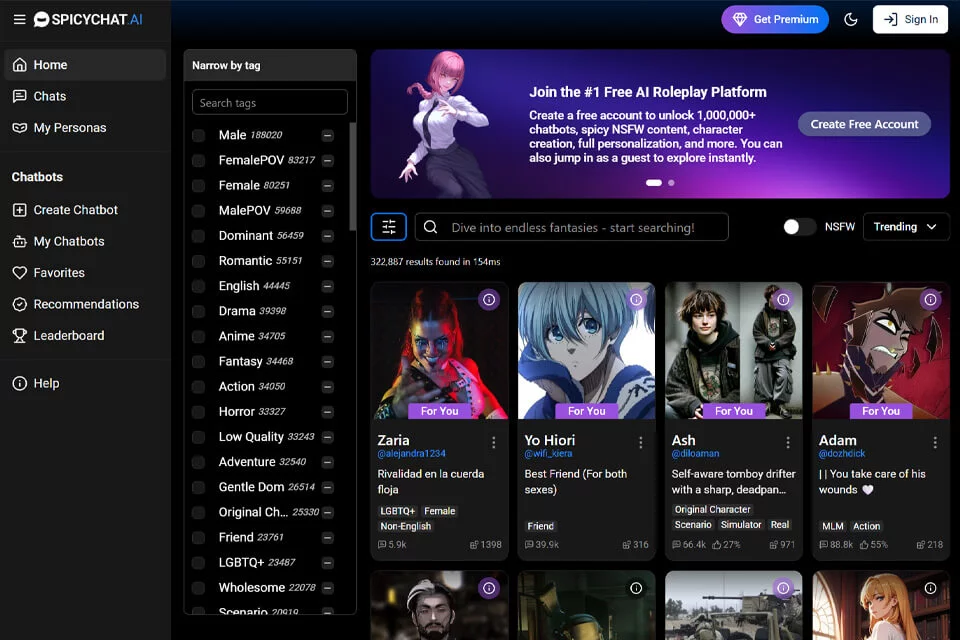Image resolution: width=960 pixels, height=640 pixels.
Task: Click Create Free Account button
Action: coord(864,124)
